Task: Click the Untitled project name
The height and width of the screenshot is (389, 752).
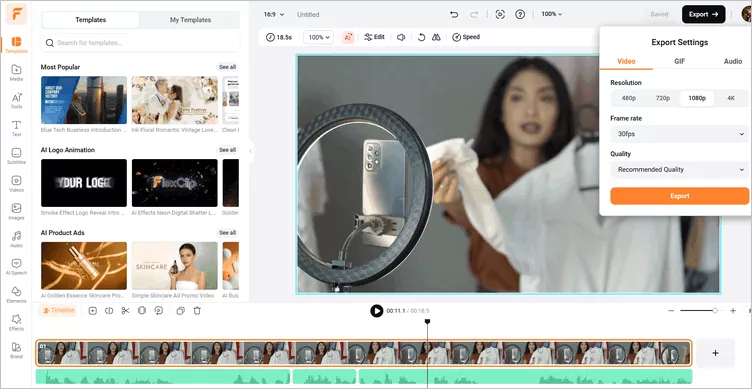Action: click(308, 15)
